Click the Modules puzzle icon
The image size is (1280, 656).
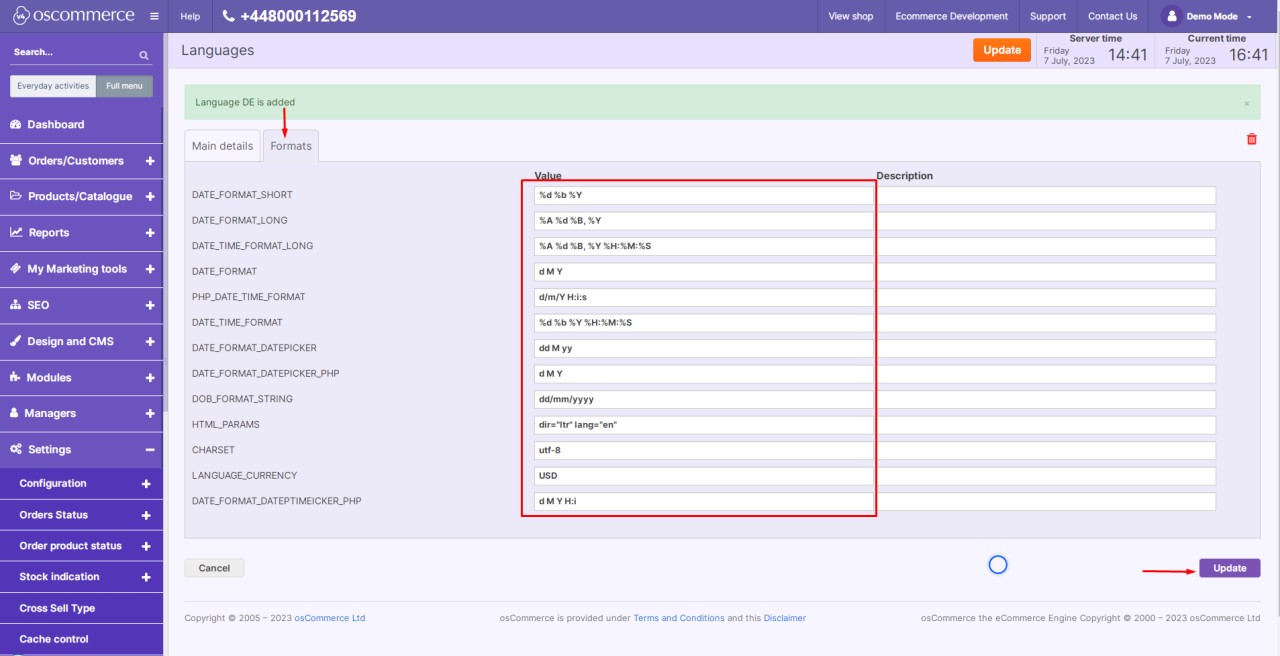click(x=15, y=377)
